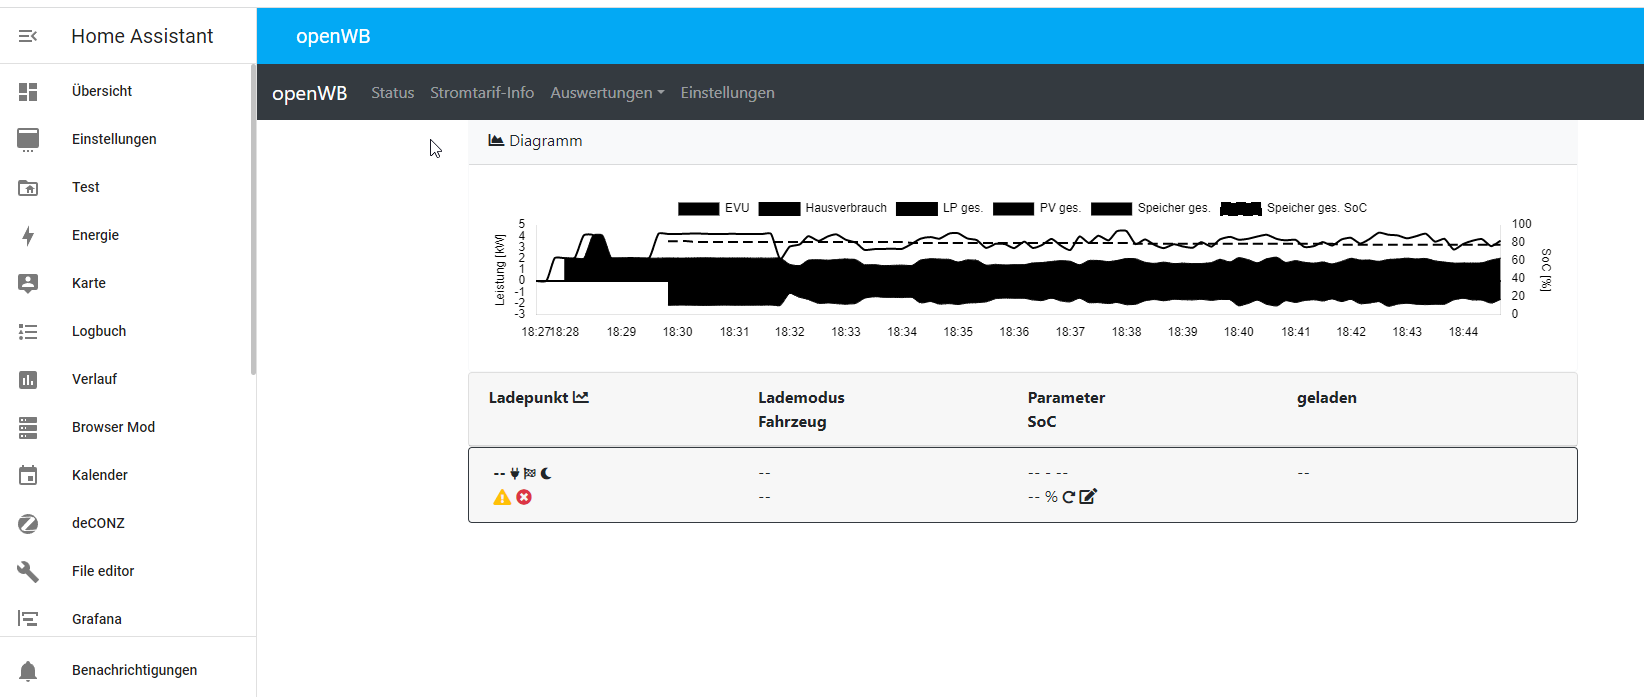
Task: Click the Kalender calendar icon
Action: [28, 476]
